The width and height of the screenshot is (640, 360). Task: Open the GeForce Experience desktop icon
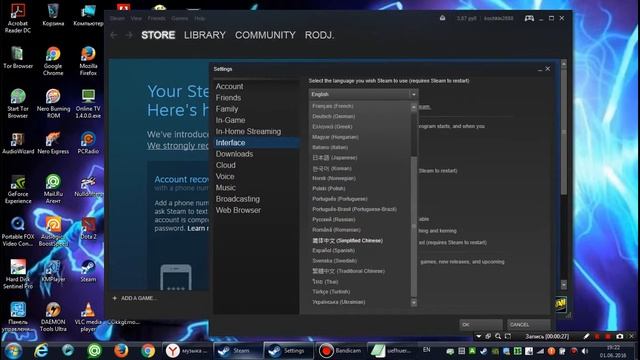pos(18,189)
